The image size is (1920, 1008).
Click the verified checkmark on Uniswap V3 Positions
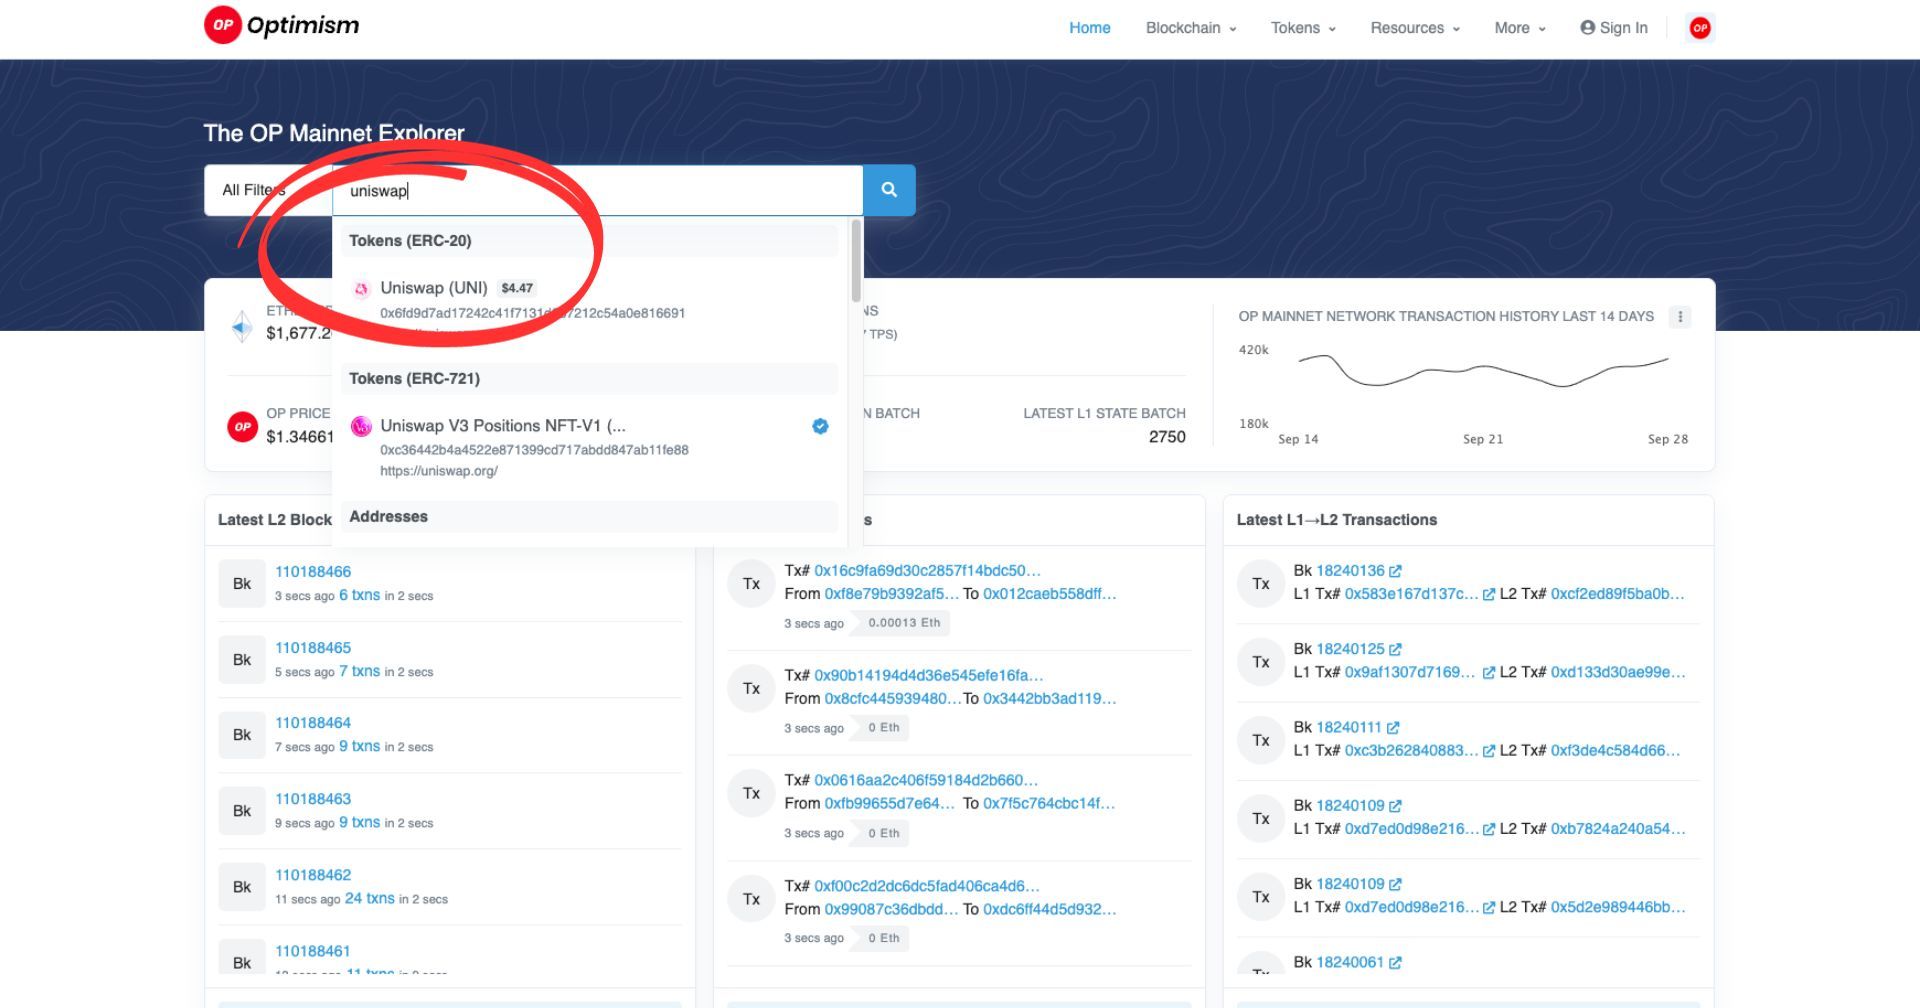click(x=820, y=426)
